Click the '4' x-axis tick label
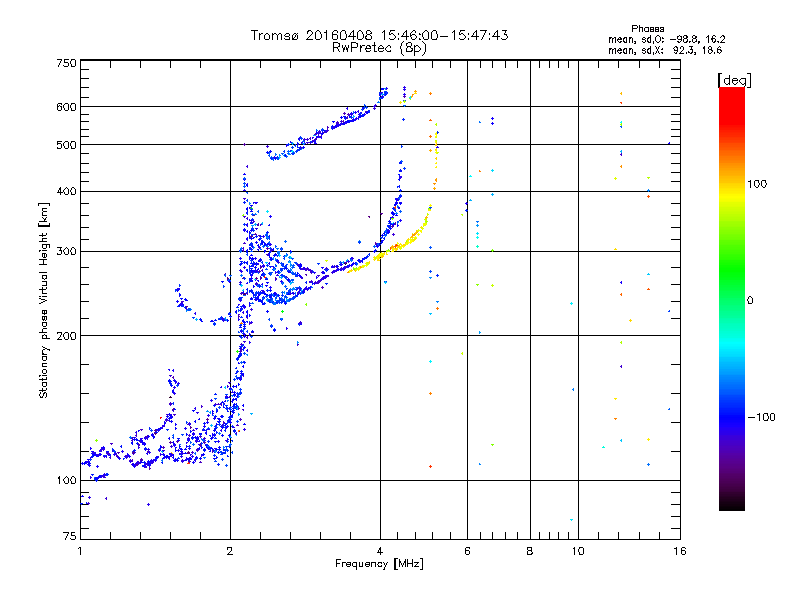The height and width of the screenshot is (600, 800). (x=380, y=551)
